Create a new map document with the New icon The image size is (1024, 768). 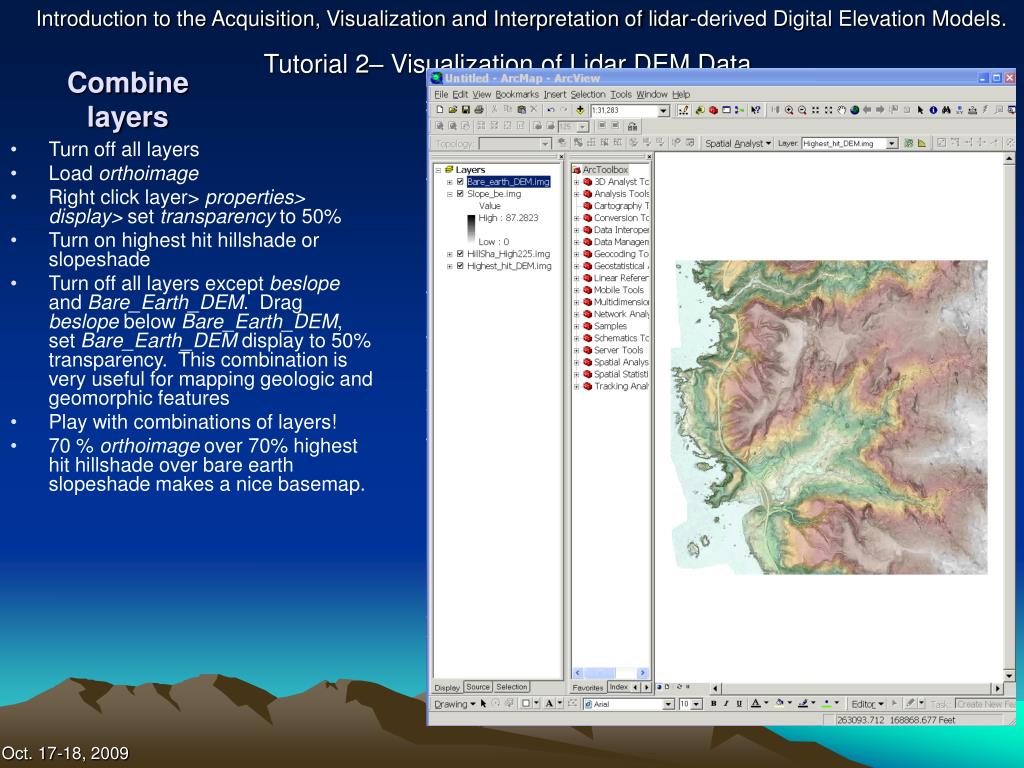click(x=440, y=110)
